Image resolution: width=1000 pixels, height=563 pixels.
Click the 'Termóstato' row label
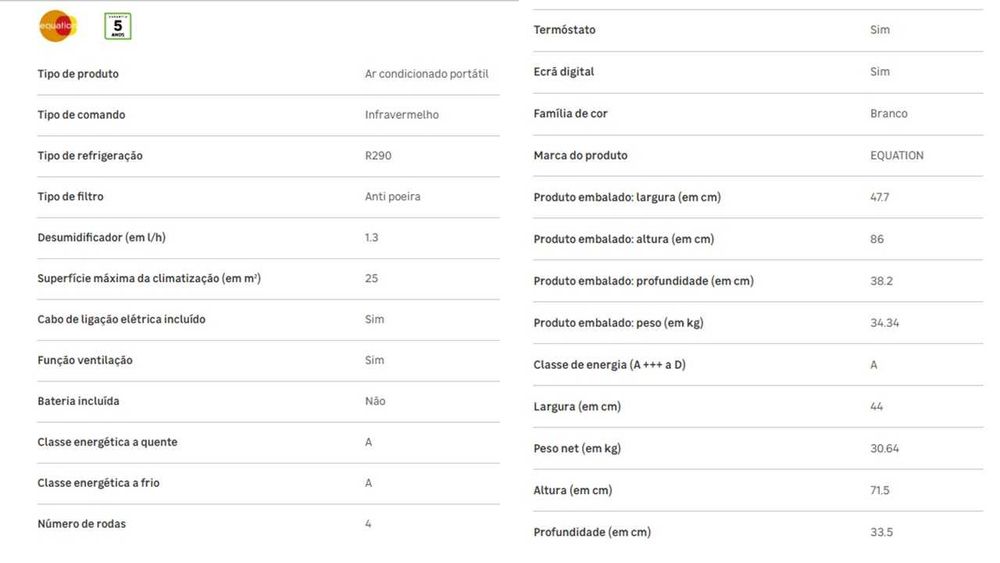(565, 30)
